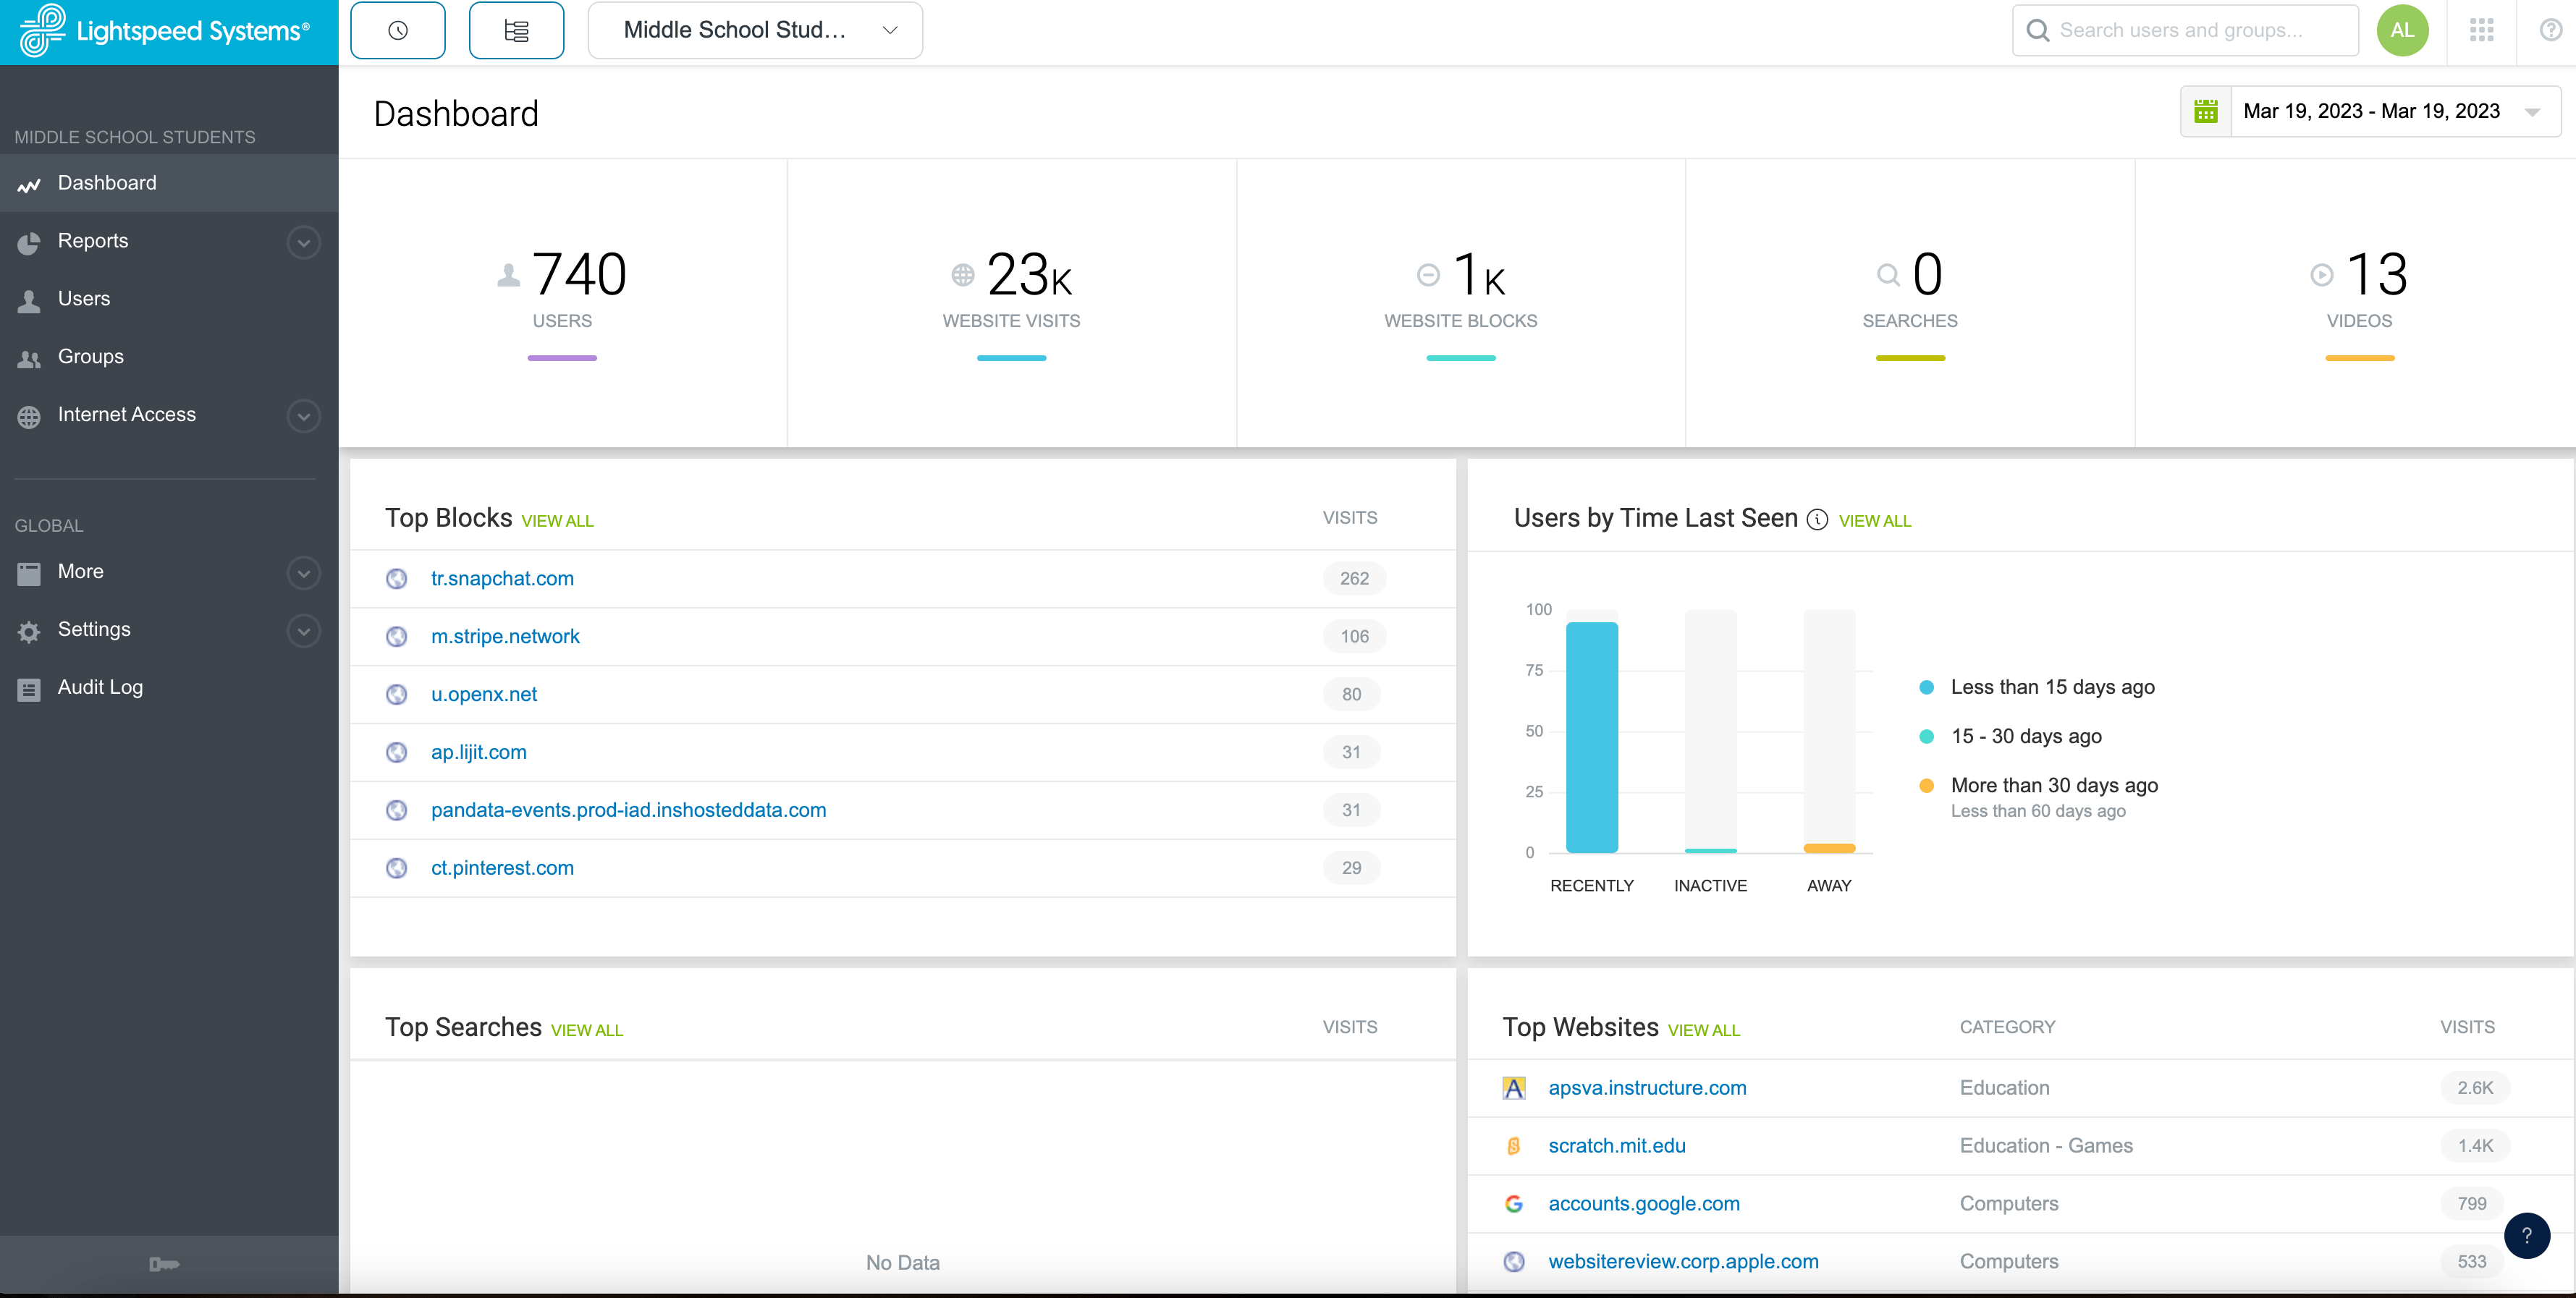Go to Users in the sidebar
The image size is (2576, 1298).
84,299
